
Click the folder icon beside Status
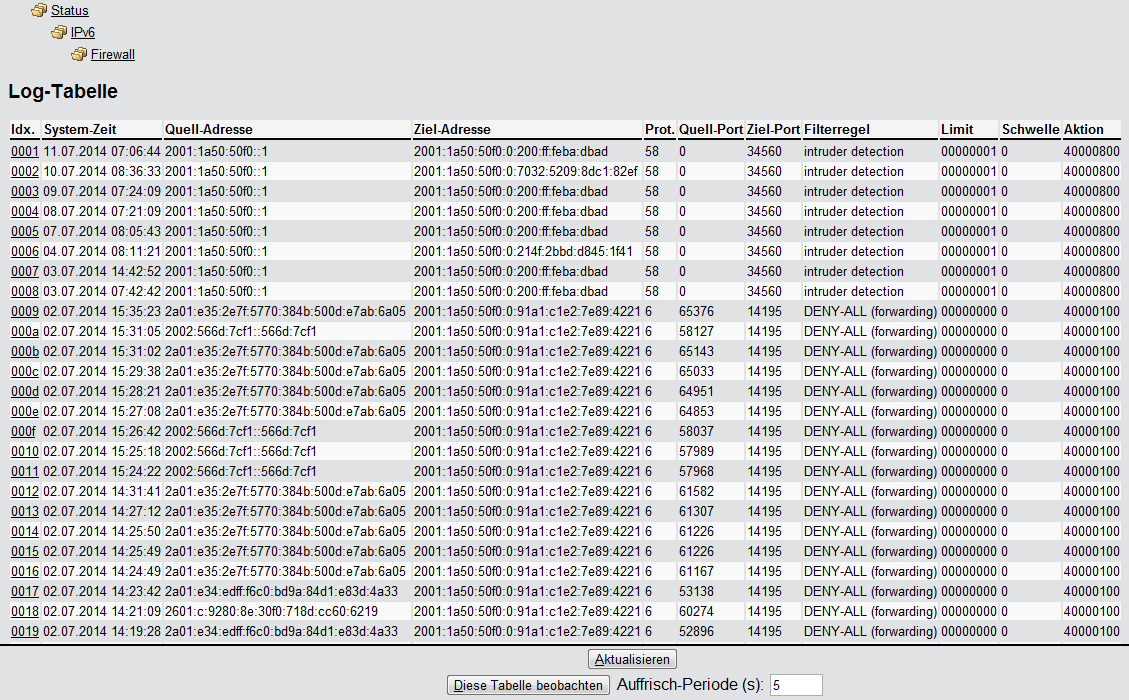pyautogui.click(x=39, y=11)
